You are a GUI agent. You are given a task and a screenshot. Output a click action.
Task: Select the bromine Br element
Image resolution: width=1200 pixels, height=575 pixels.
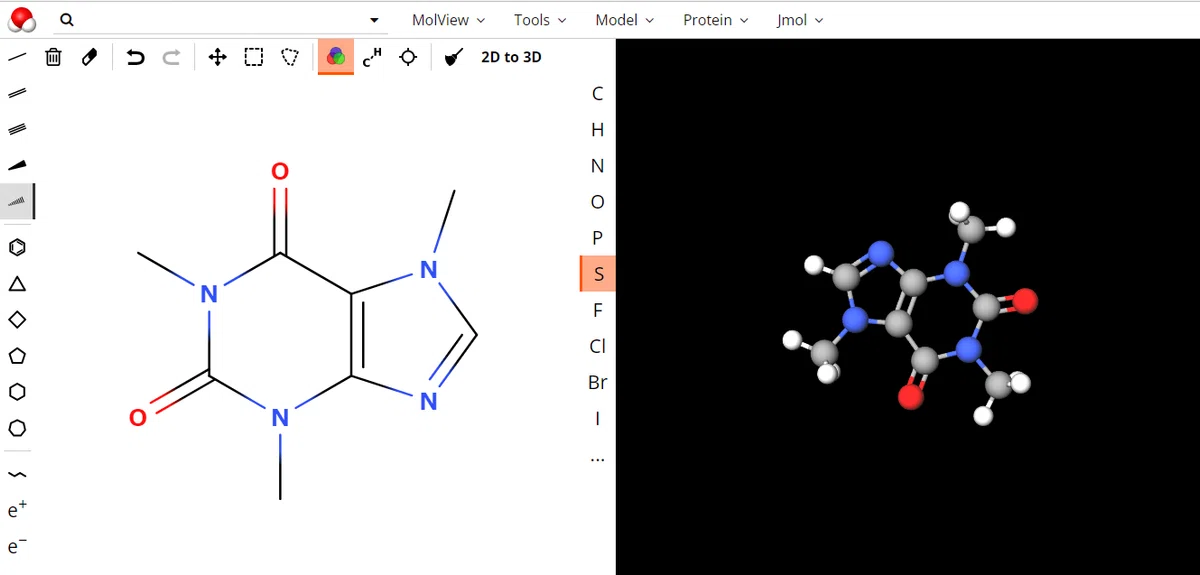click(x=598, y=382)
